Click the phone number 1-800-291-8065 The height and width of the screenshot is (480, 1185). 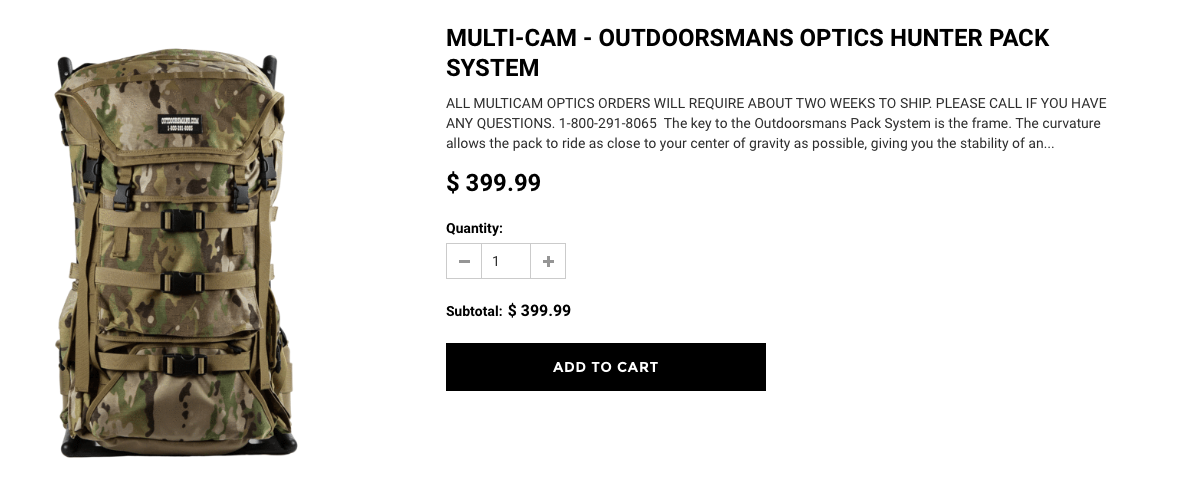click(x=608, y=123)
